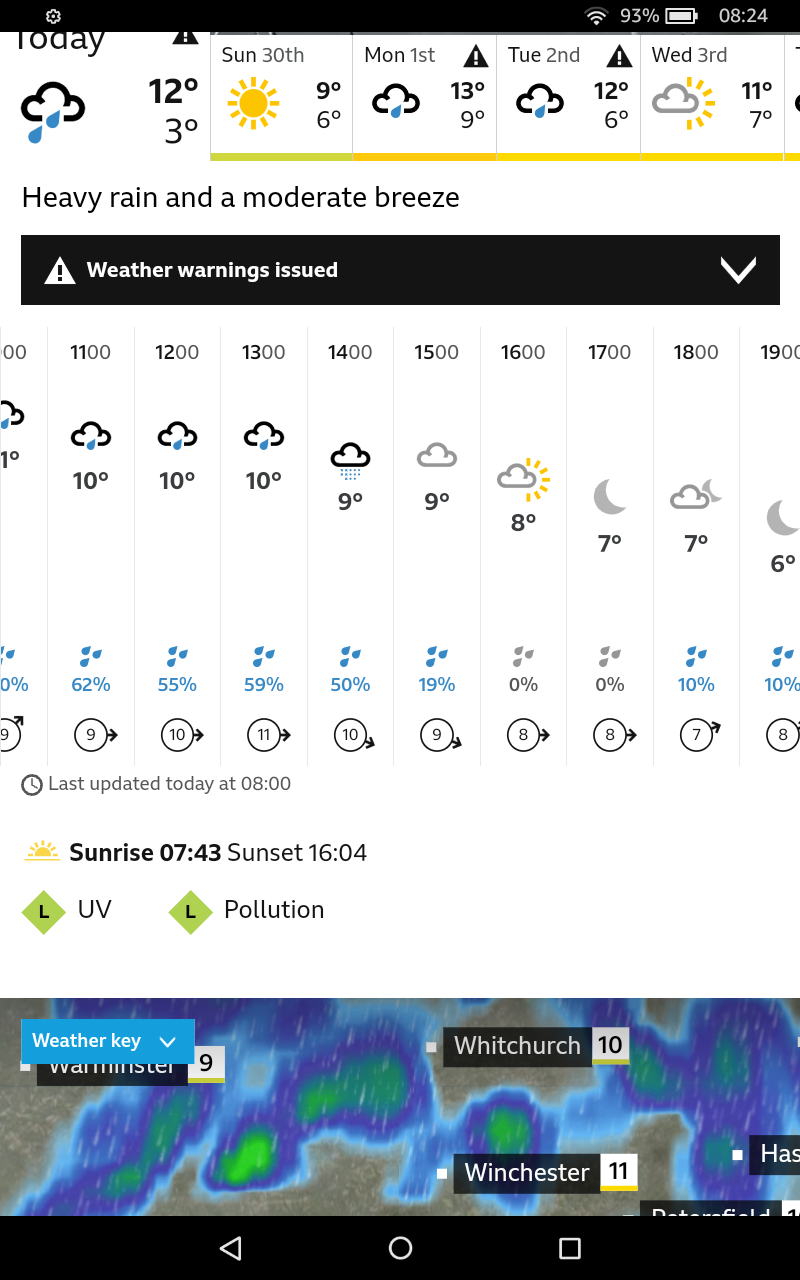
Task: Switch to the Tue 2nd forecast tab
Action: point(568,95)
